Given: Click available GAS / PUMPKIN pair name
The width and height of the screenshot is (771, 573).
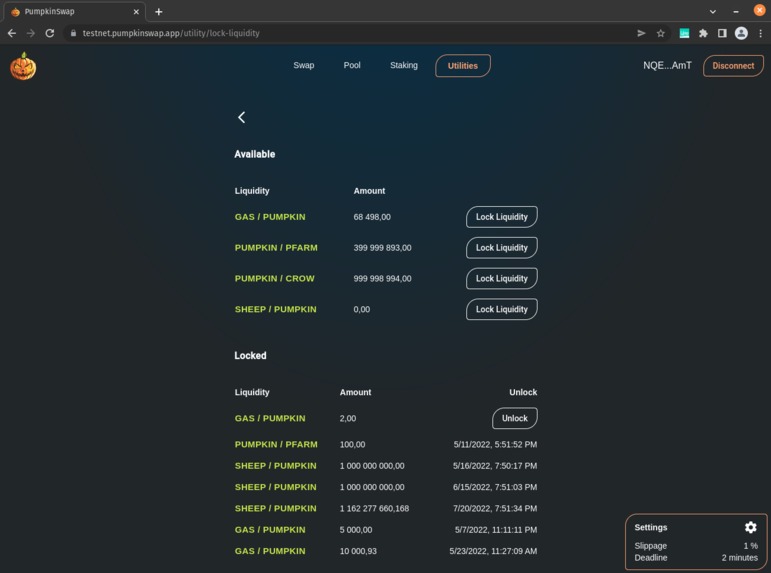Looking at the screenshot, I should click(x=270, y=217).
